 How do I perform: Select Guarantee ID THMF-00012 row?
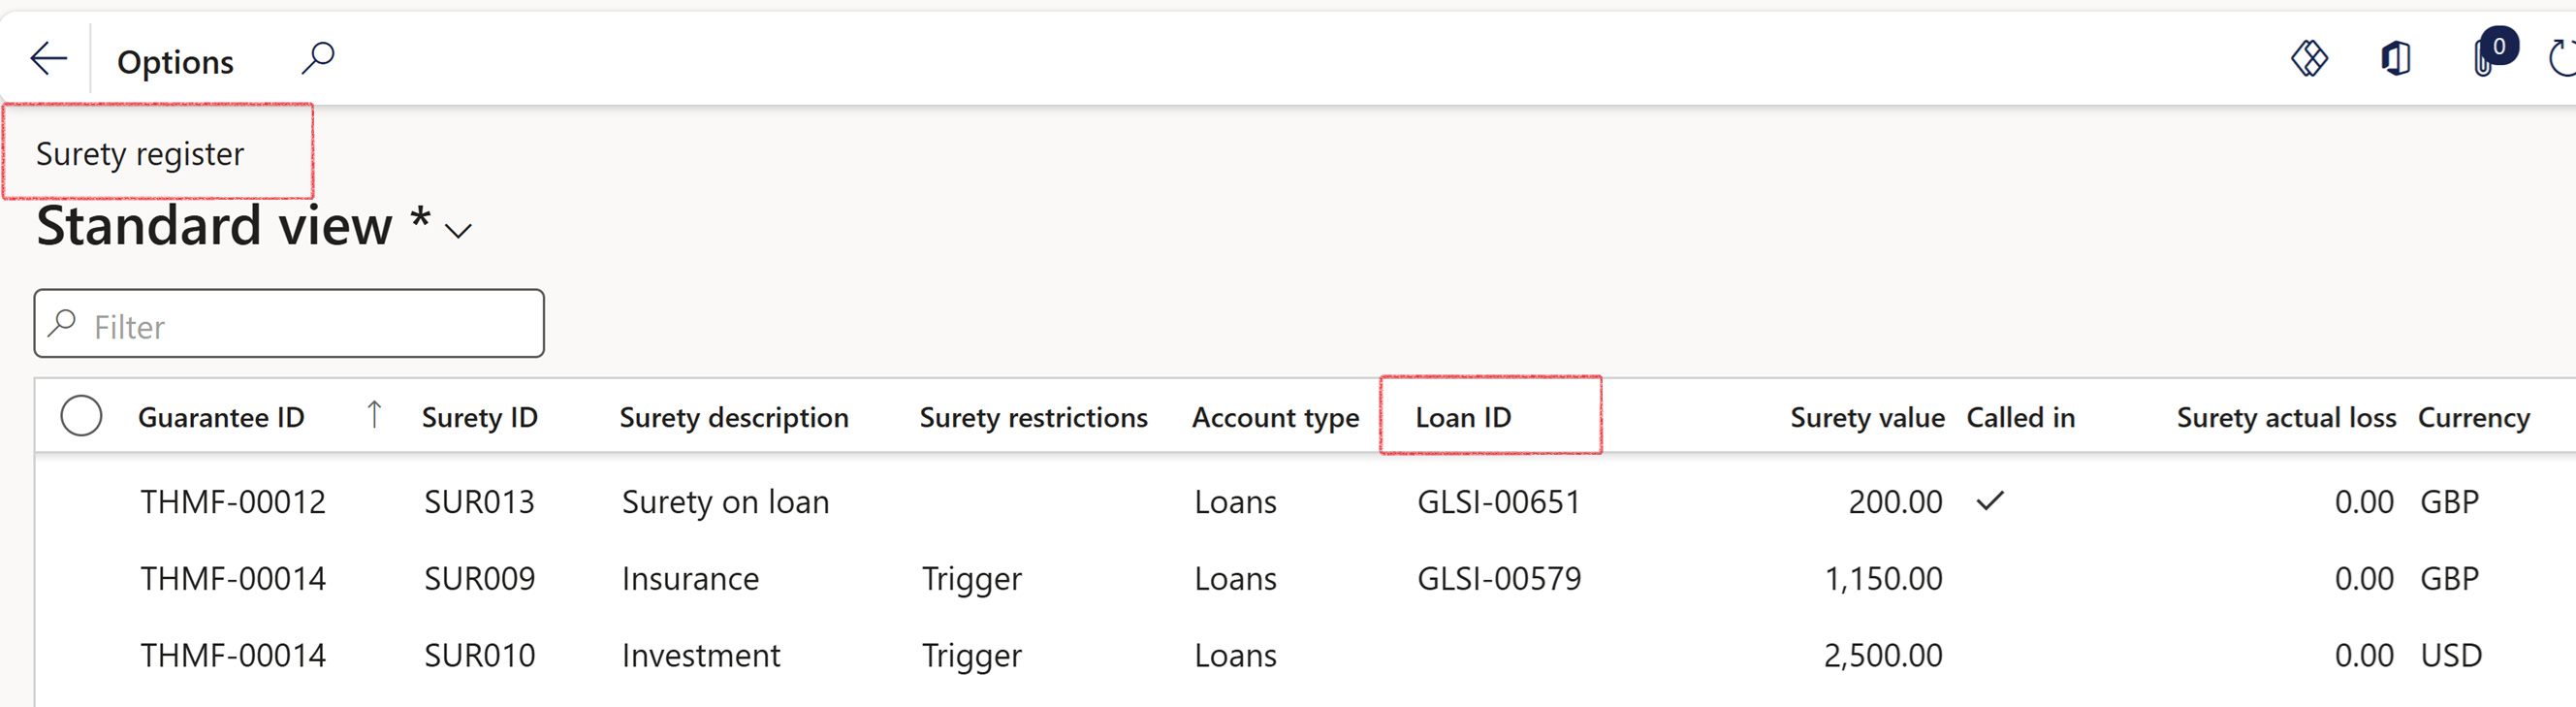(x=233, y=502)
